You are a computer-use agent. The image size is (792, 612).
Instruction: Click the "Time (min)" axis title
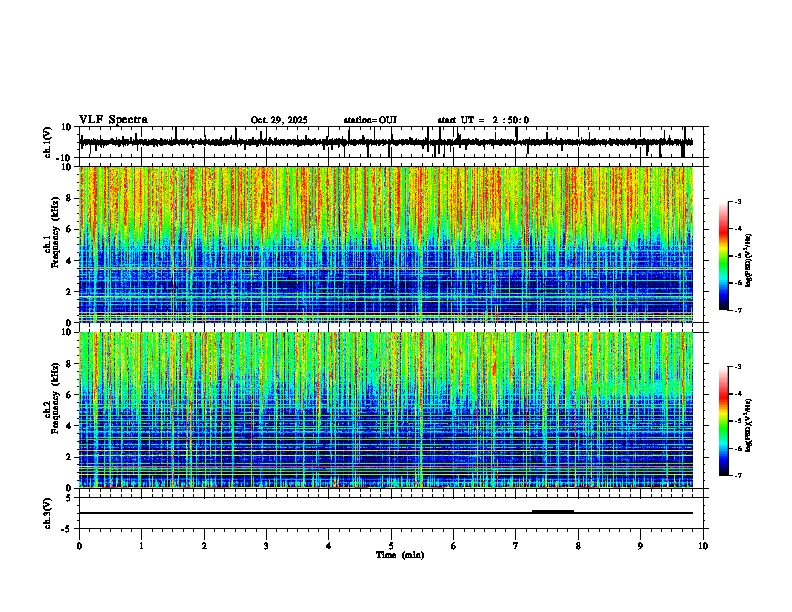point(400,555)
